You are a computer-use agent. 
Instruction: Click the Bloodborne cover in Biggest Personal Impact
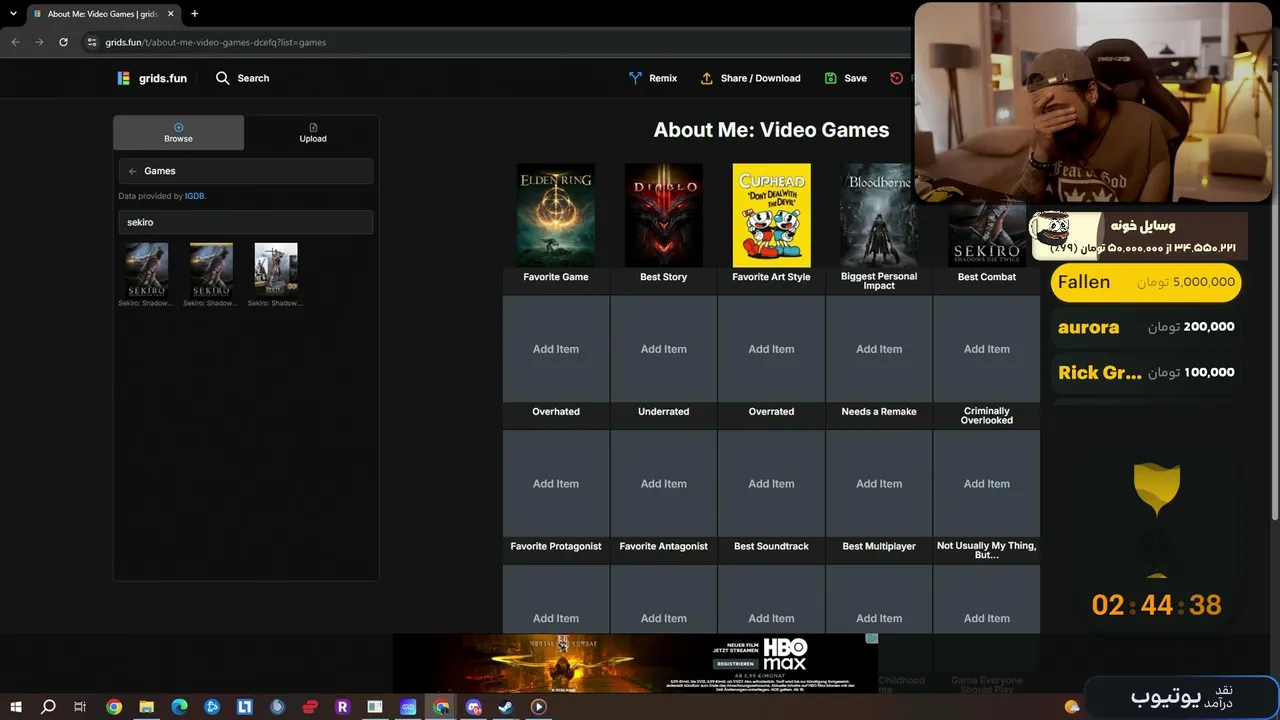(879, 215)
